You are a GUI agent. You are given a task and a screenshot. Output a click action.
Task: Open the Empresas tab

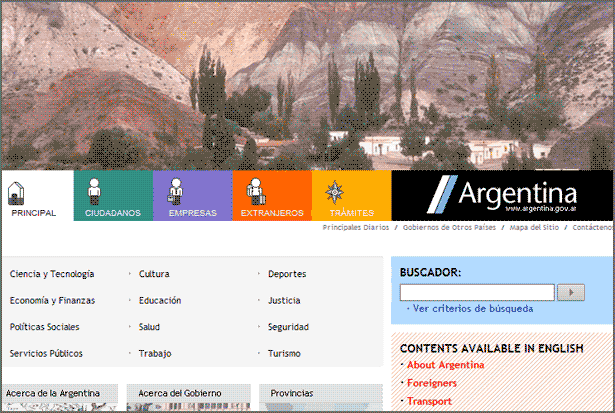tap(192, 213)
